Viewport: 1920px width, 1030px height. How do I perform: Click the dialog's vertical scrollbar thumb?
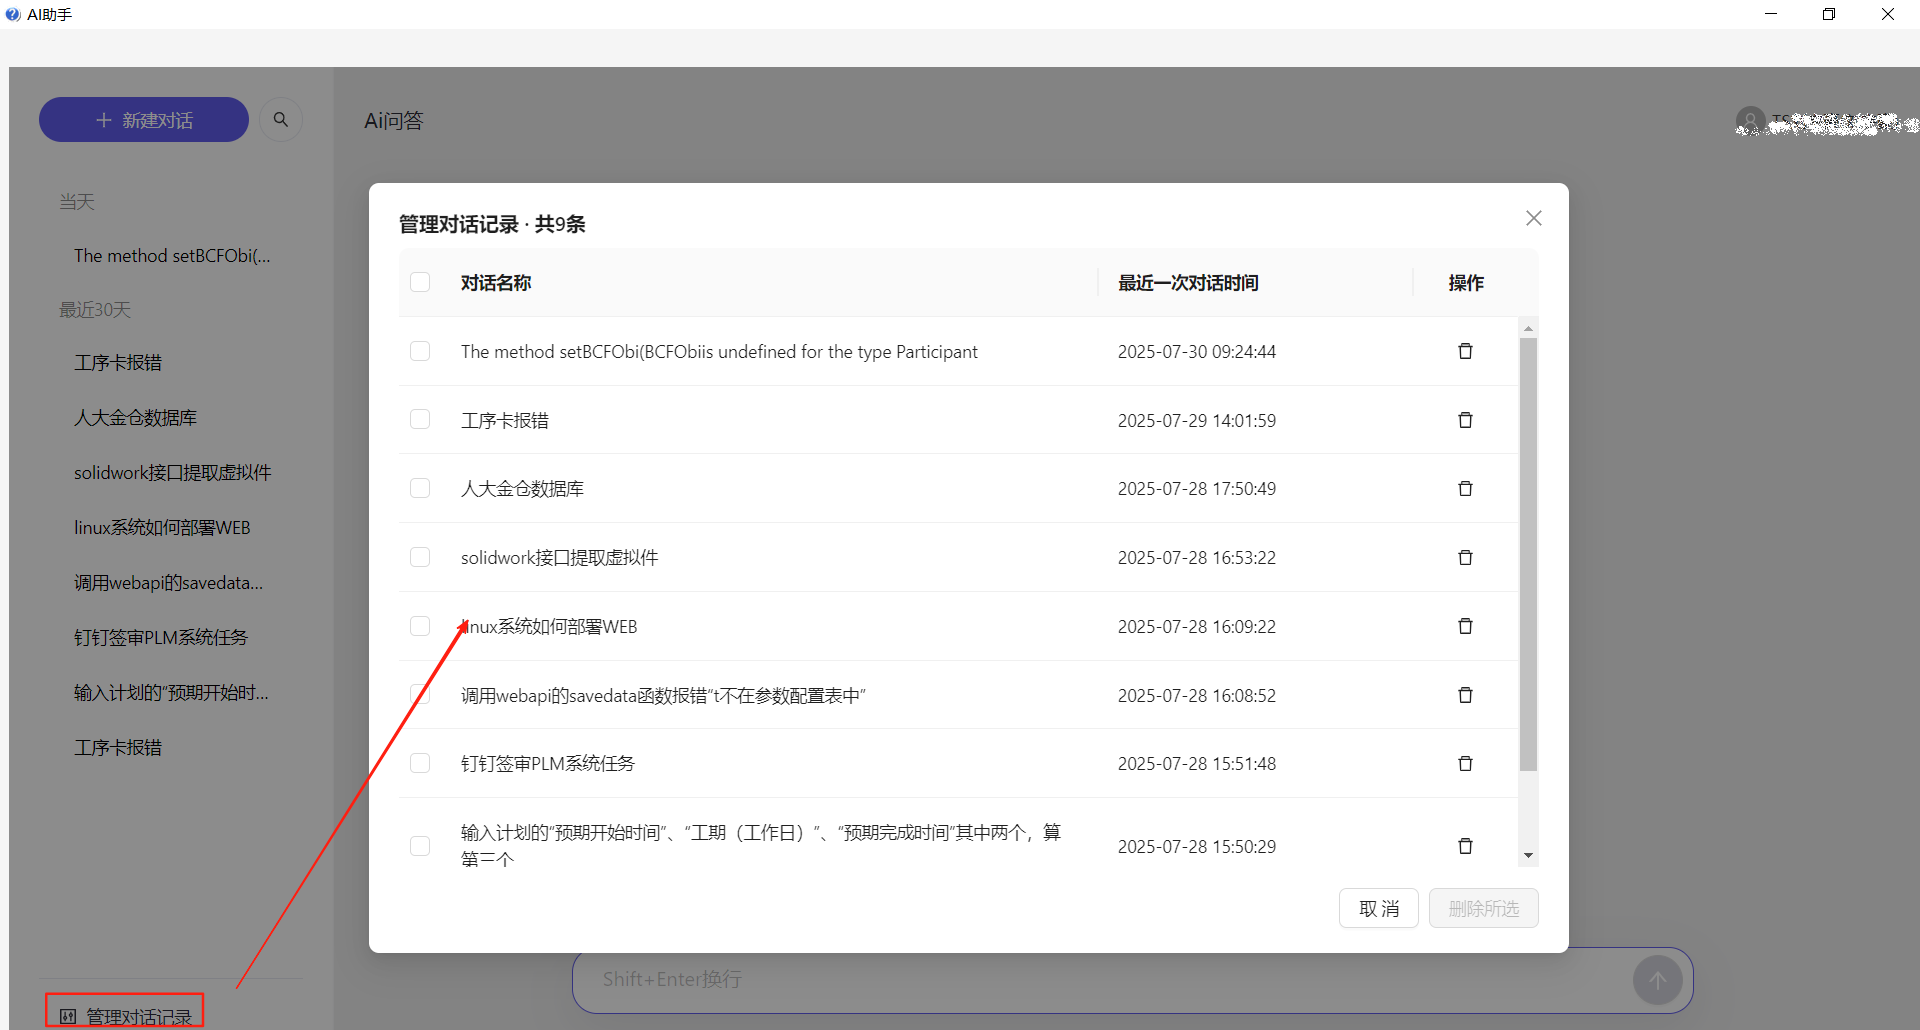(1528, 554)
